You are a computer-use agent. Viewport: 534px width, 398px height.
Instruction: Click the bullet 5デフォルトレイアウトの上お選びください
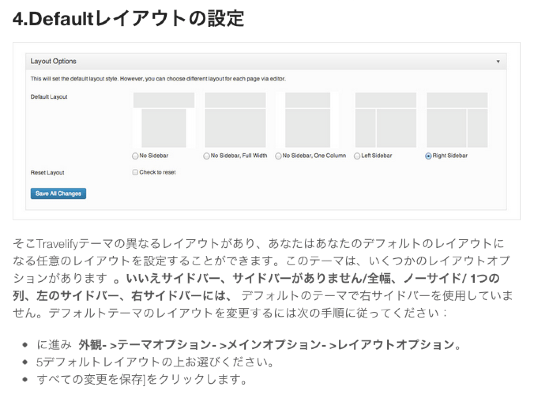pos(155,362)
